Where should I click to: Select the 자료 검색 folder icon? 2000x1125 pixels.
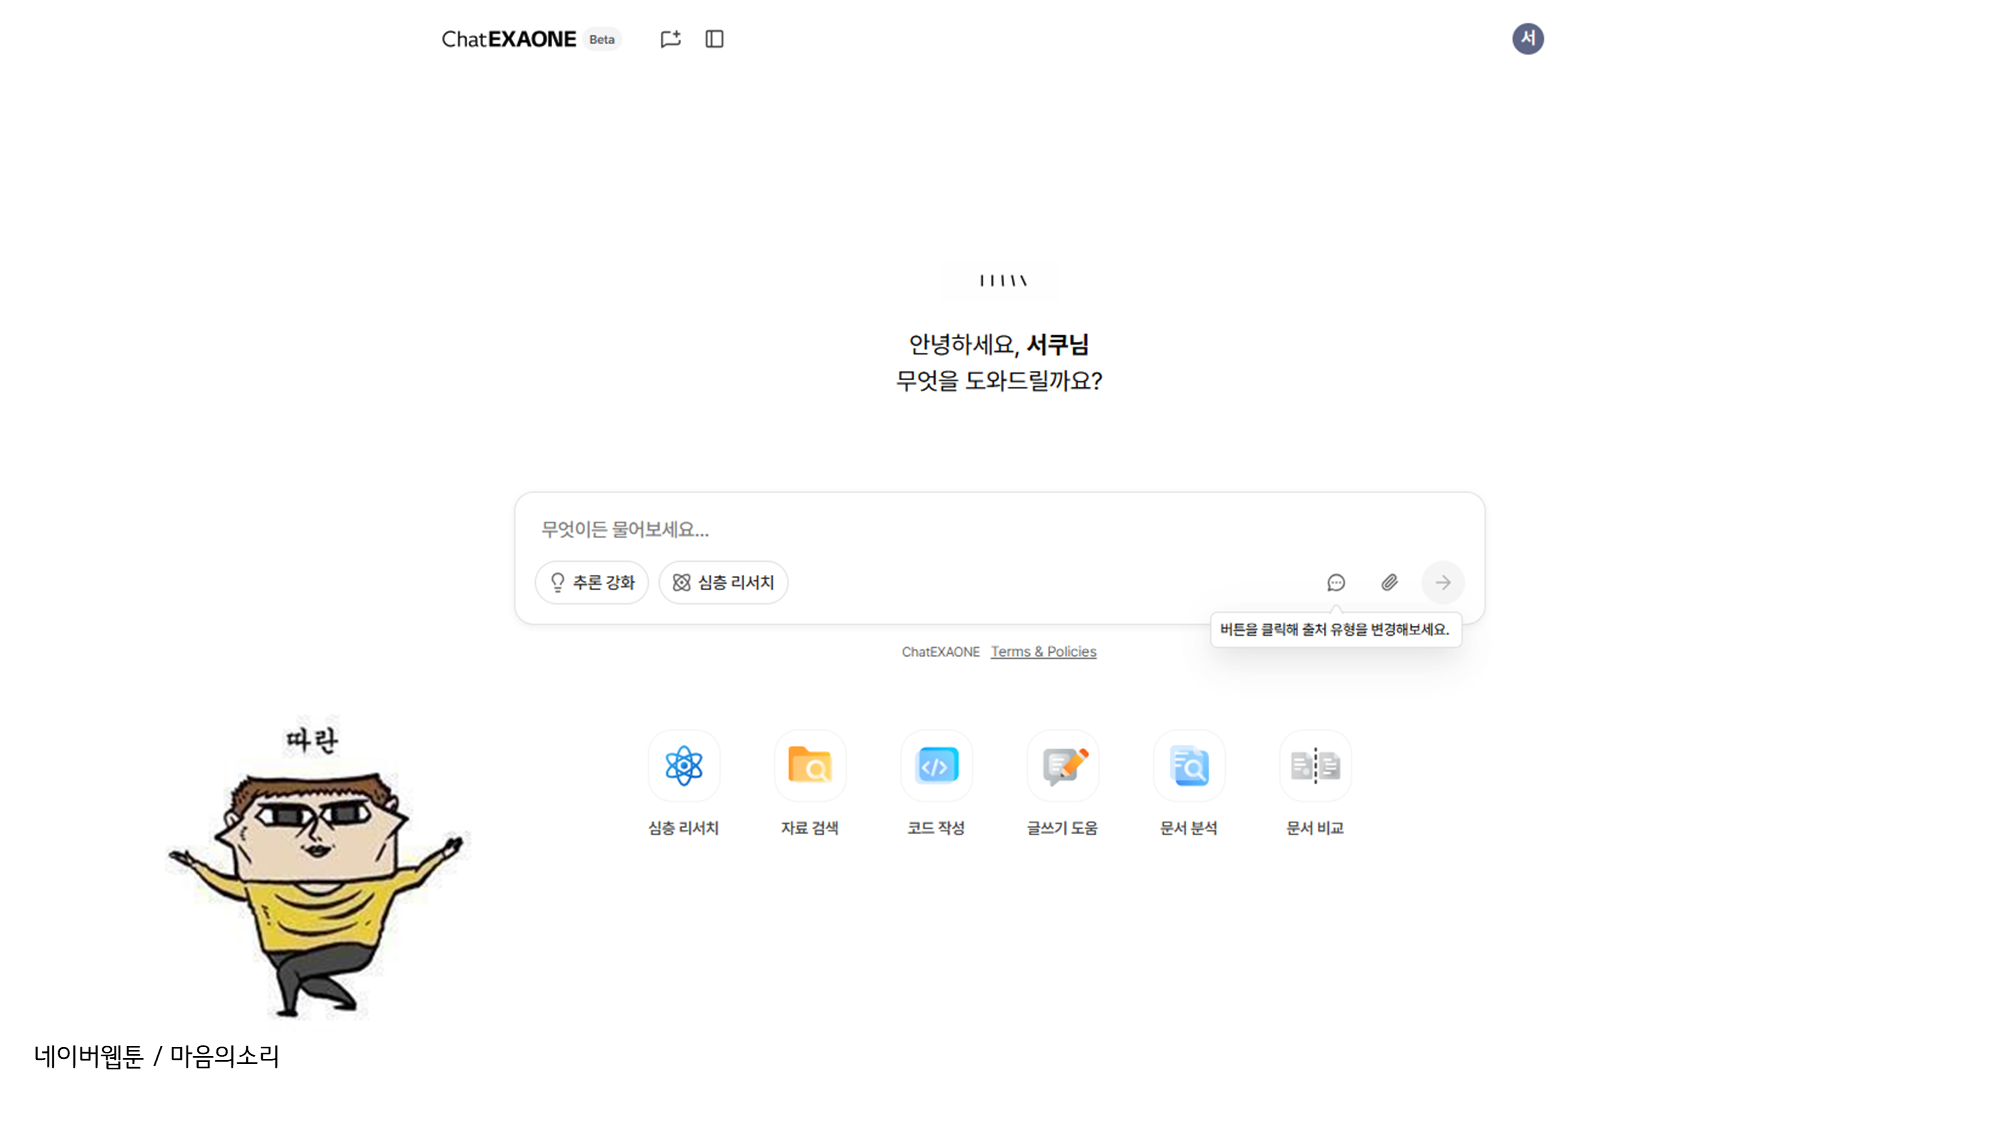pyautogui.click(x=810, y=766)
